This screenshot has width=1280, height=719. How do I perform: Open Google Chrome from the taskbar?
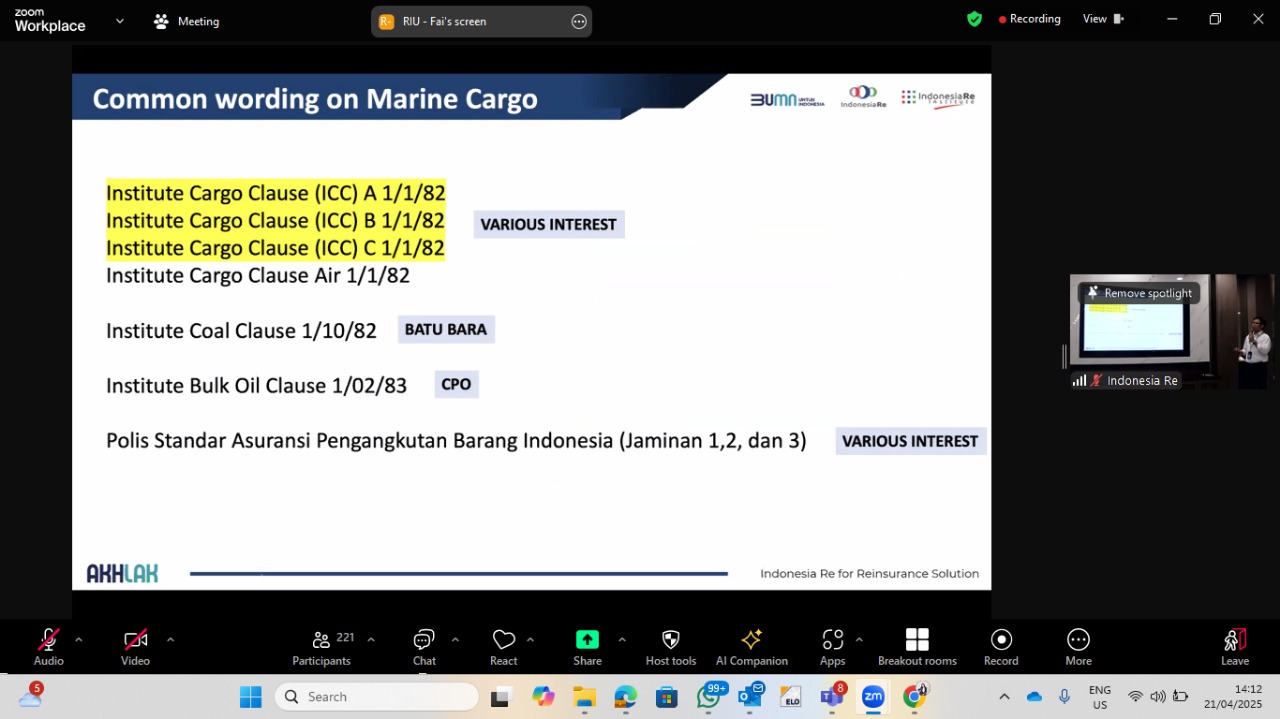914,697
